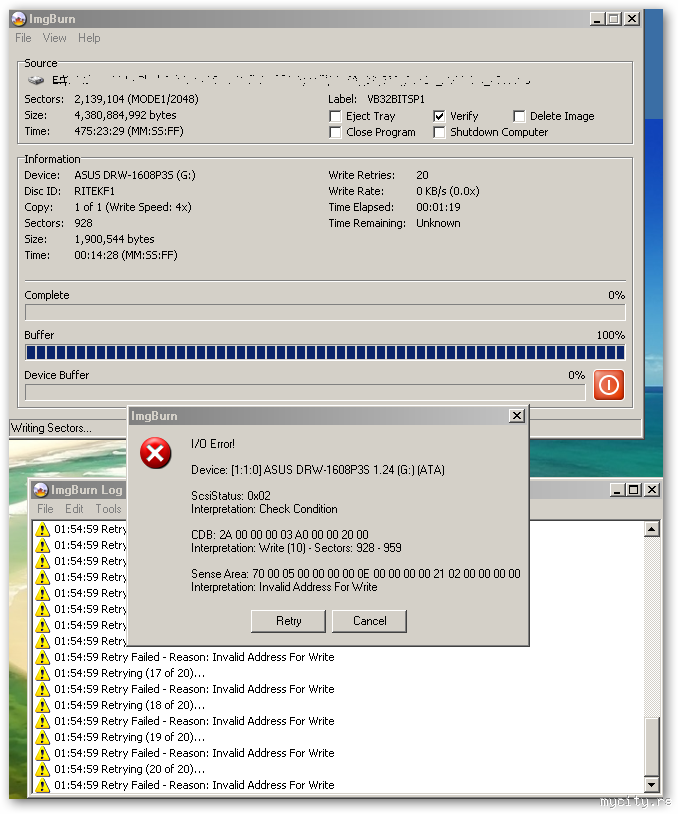The height and width of the screenshot is (814, 678).
Task: Click the 'ASUS DRW-1608P3S (G:)' device value
Action: 135,175
